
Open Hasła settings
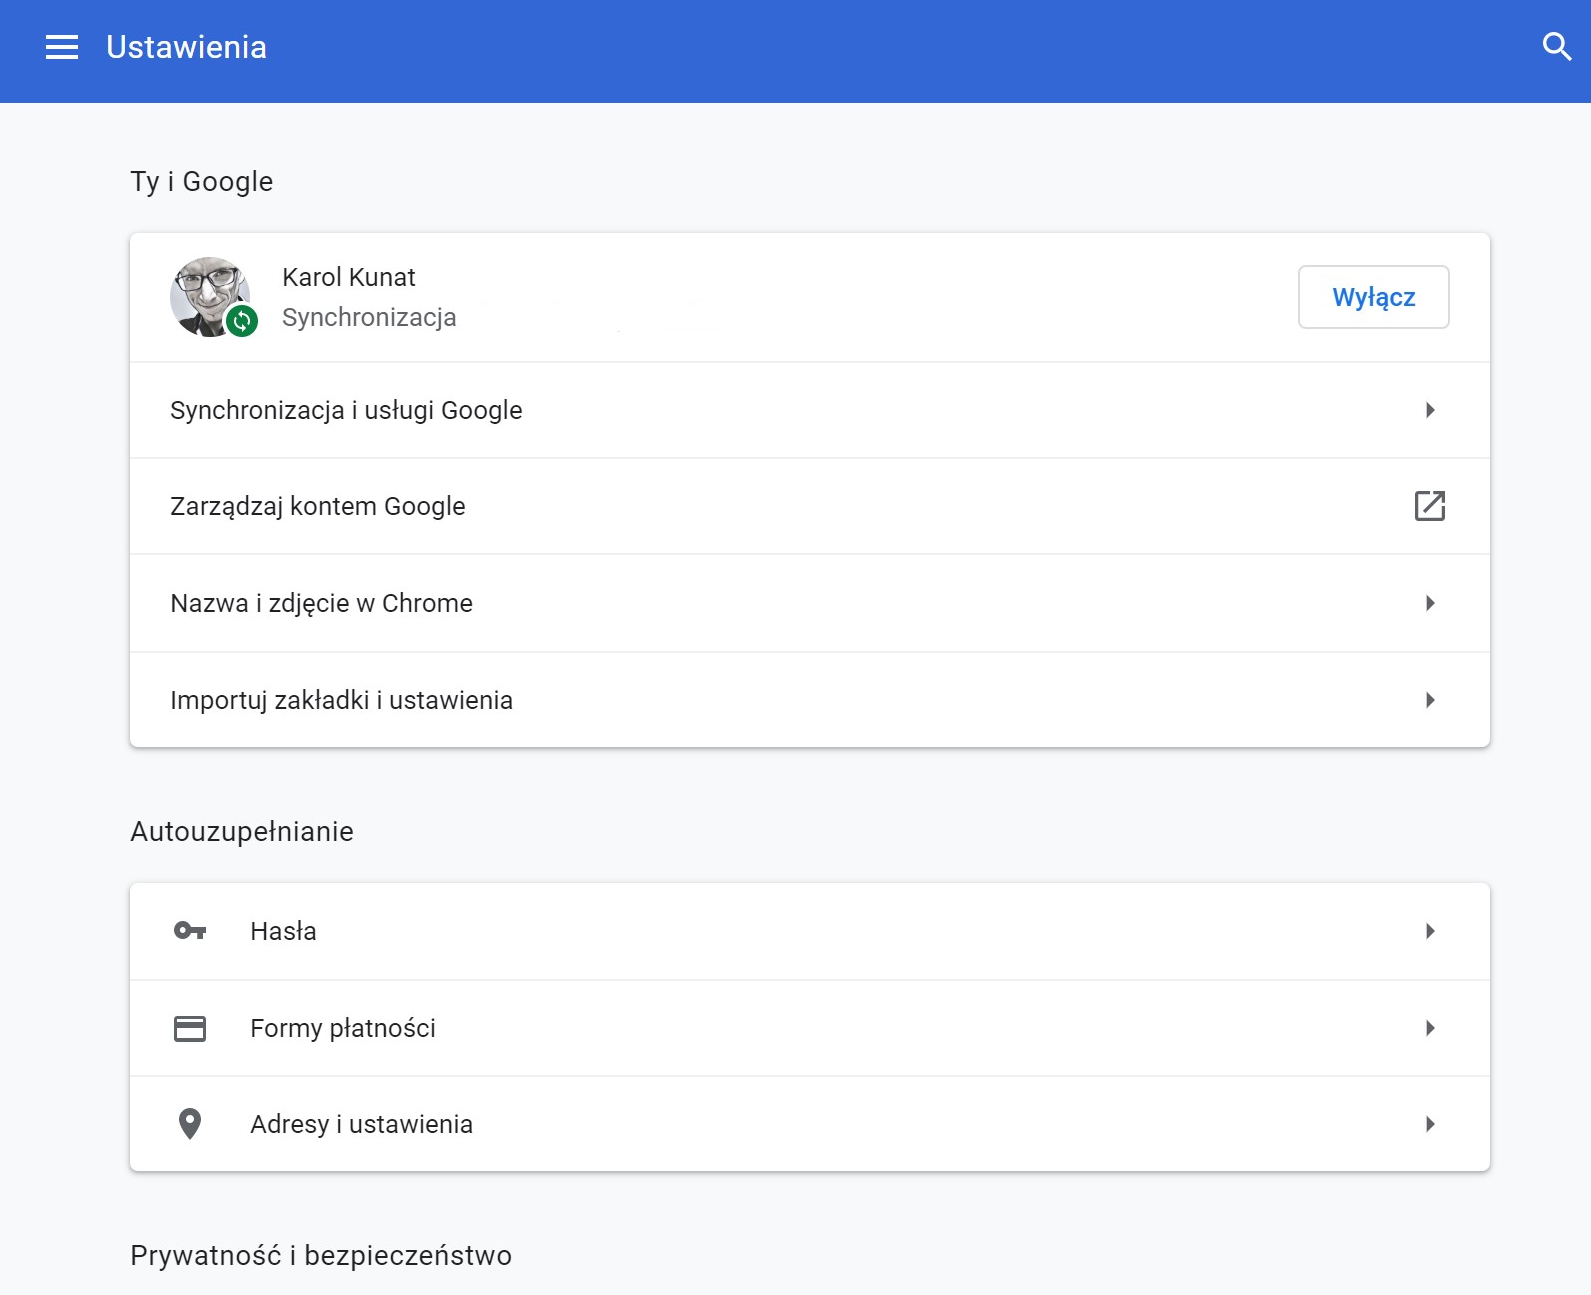point(810,931)
